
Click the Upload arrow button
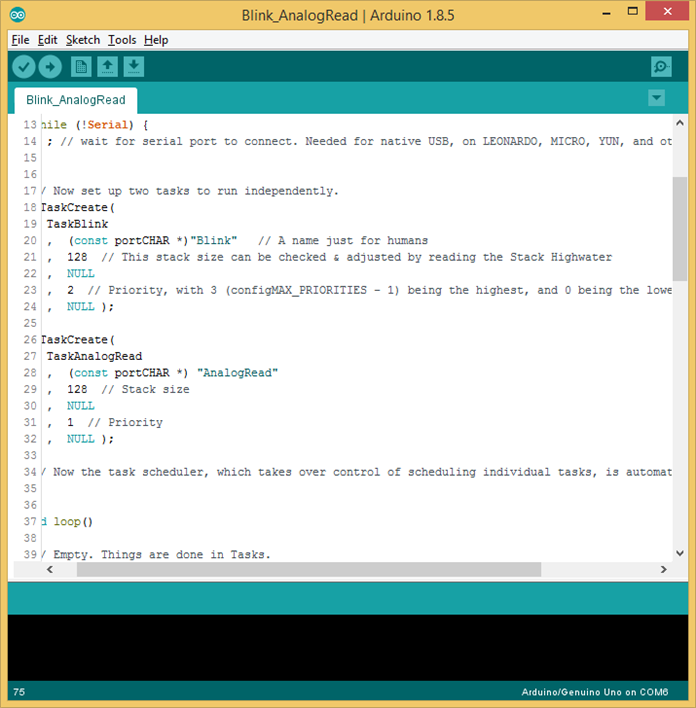[x=50, y=67]
